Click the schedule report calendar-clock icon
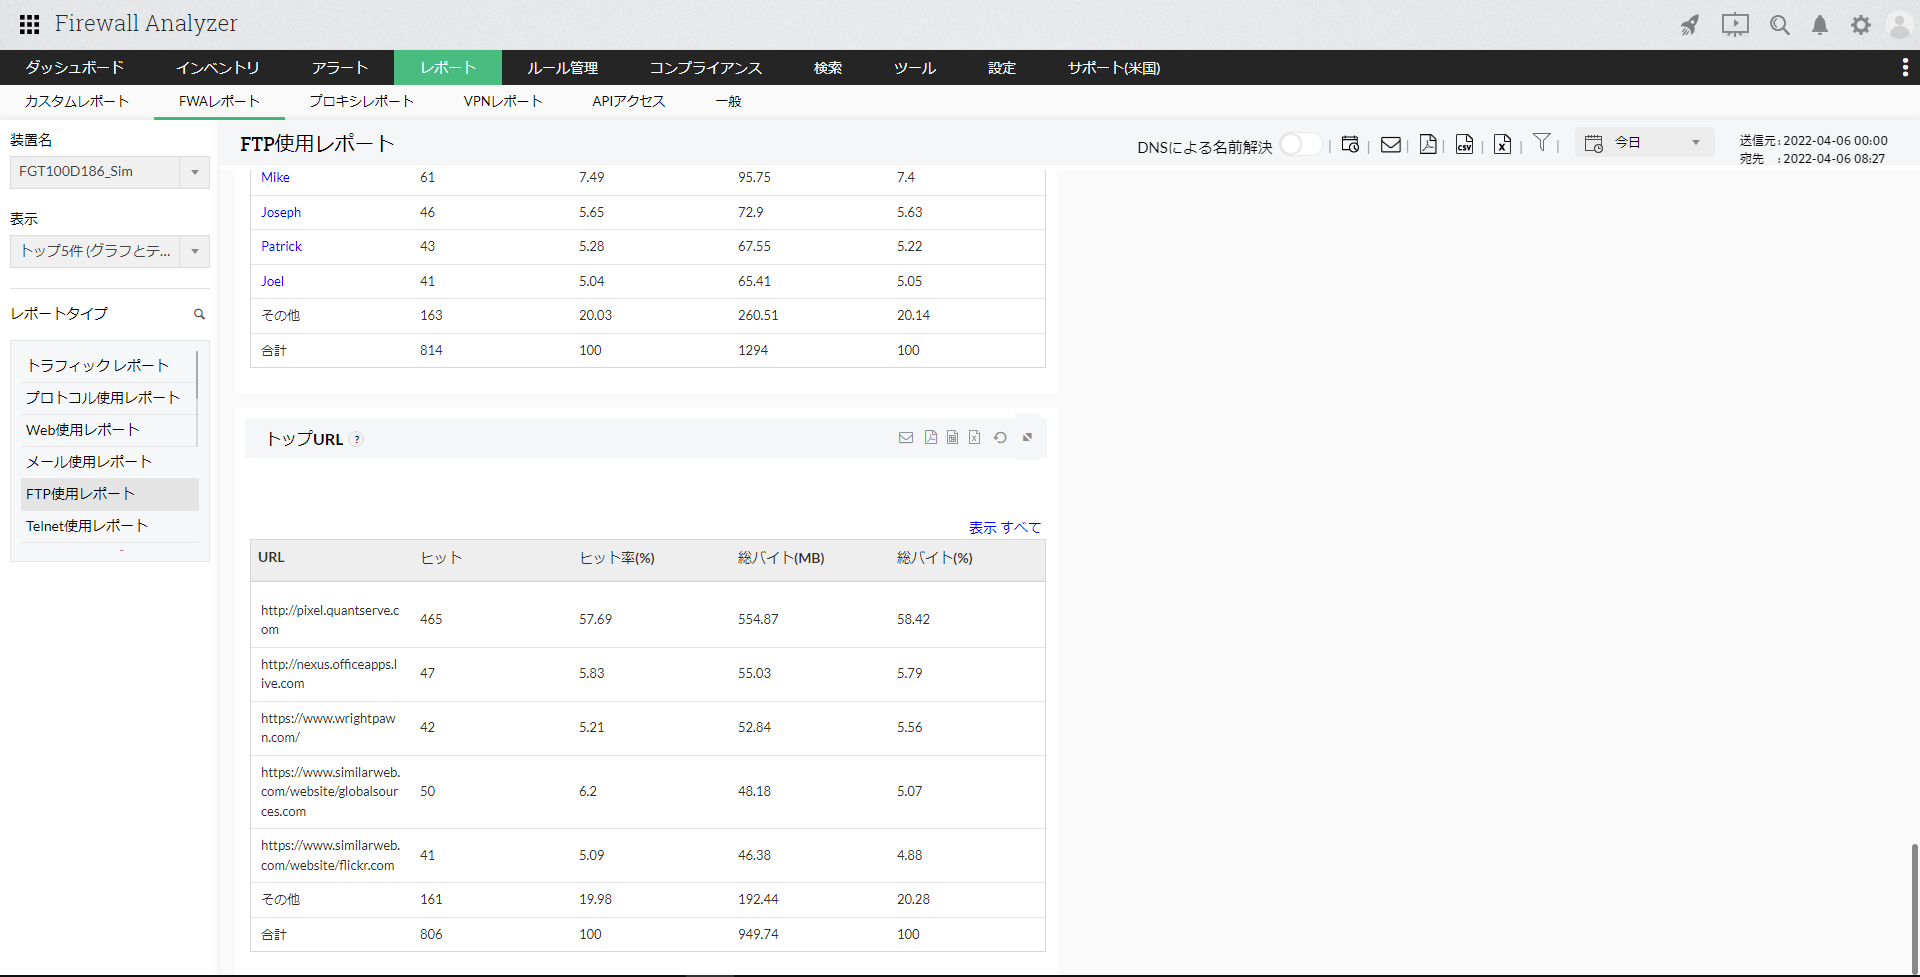Image resolution: width=1920 pixels, height=977 pixels. (1350, 144)
